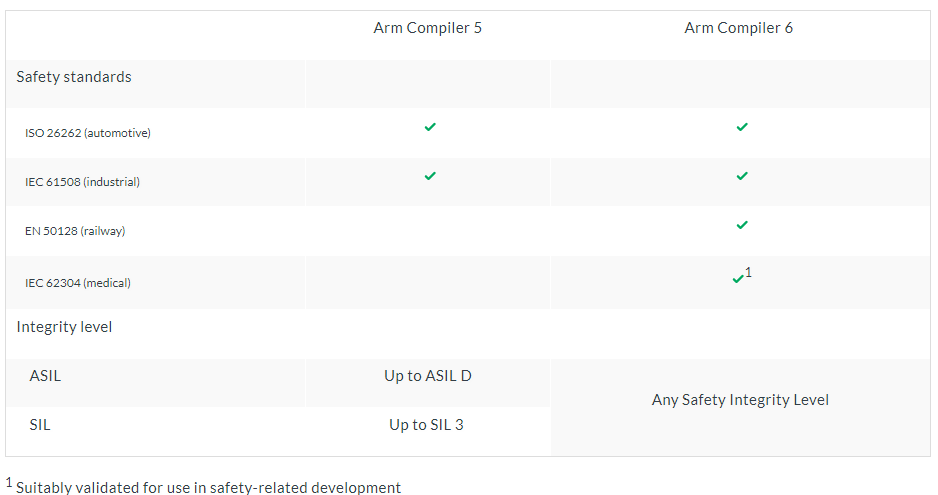Click the Up to ASIL D cell
The width and height of the screenshot is (938, 495).
pos(428,376)
